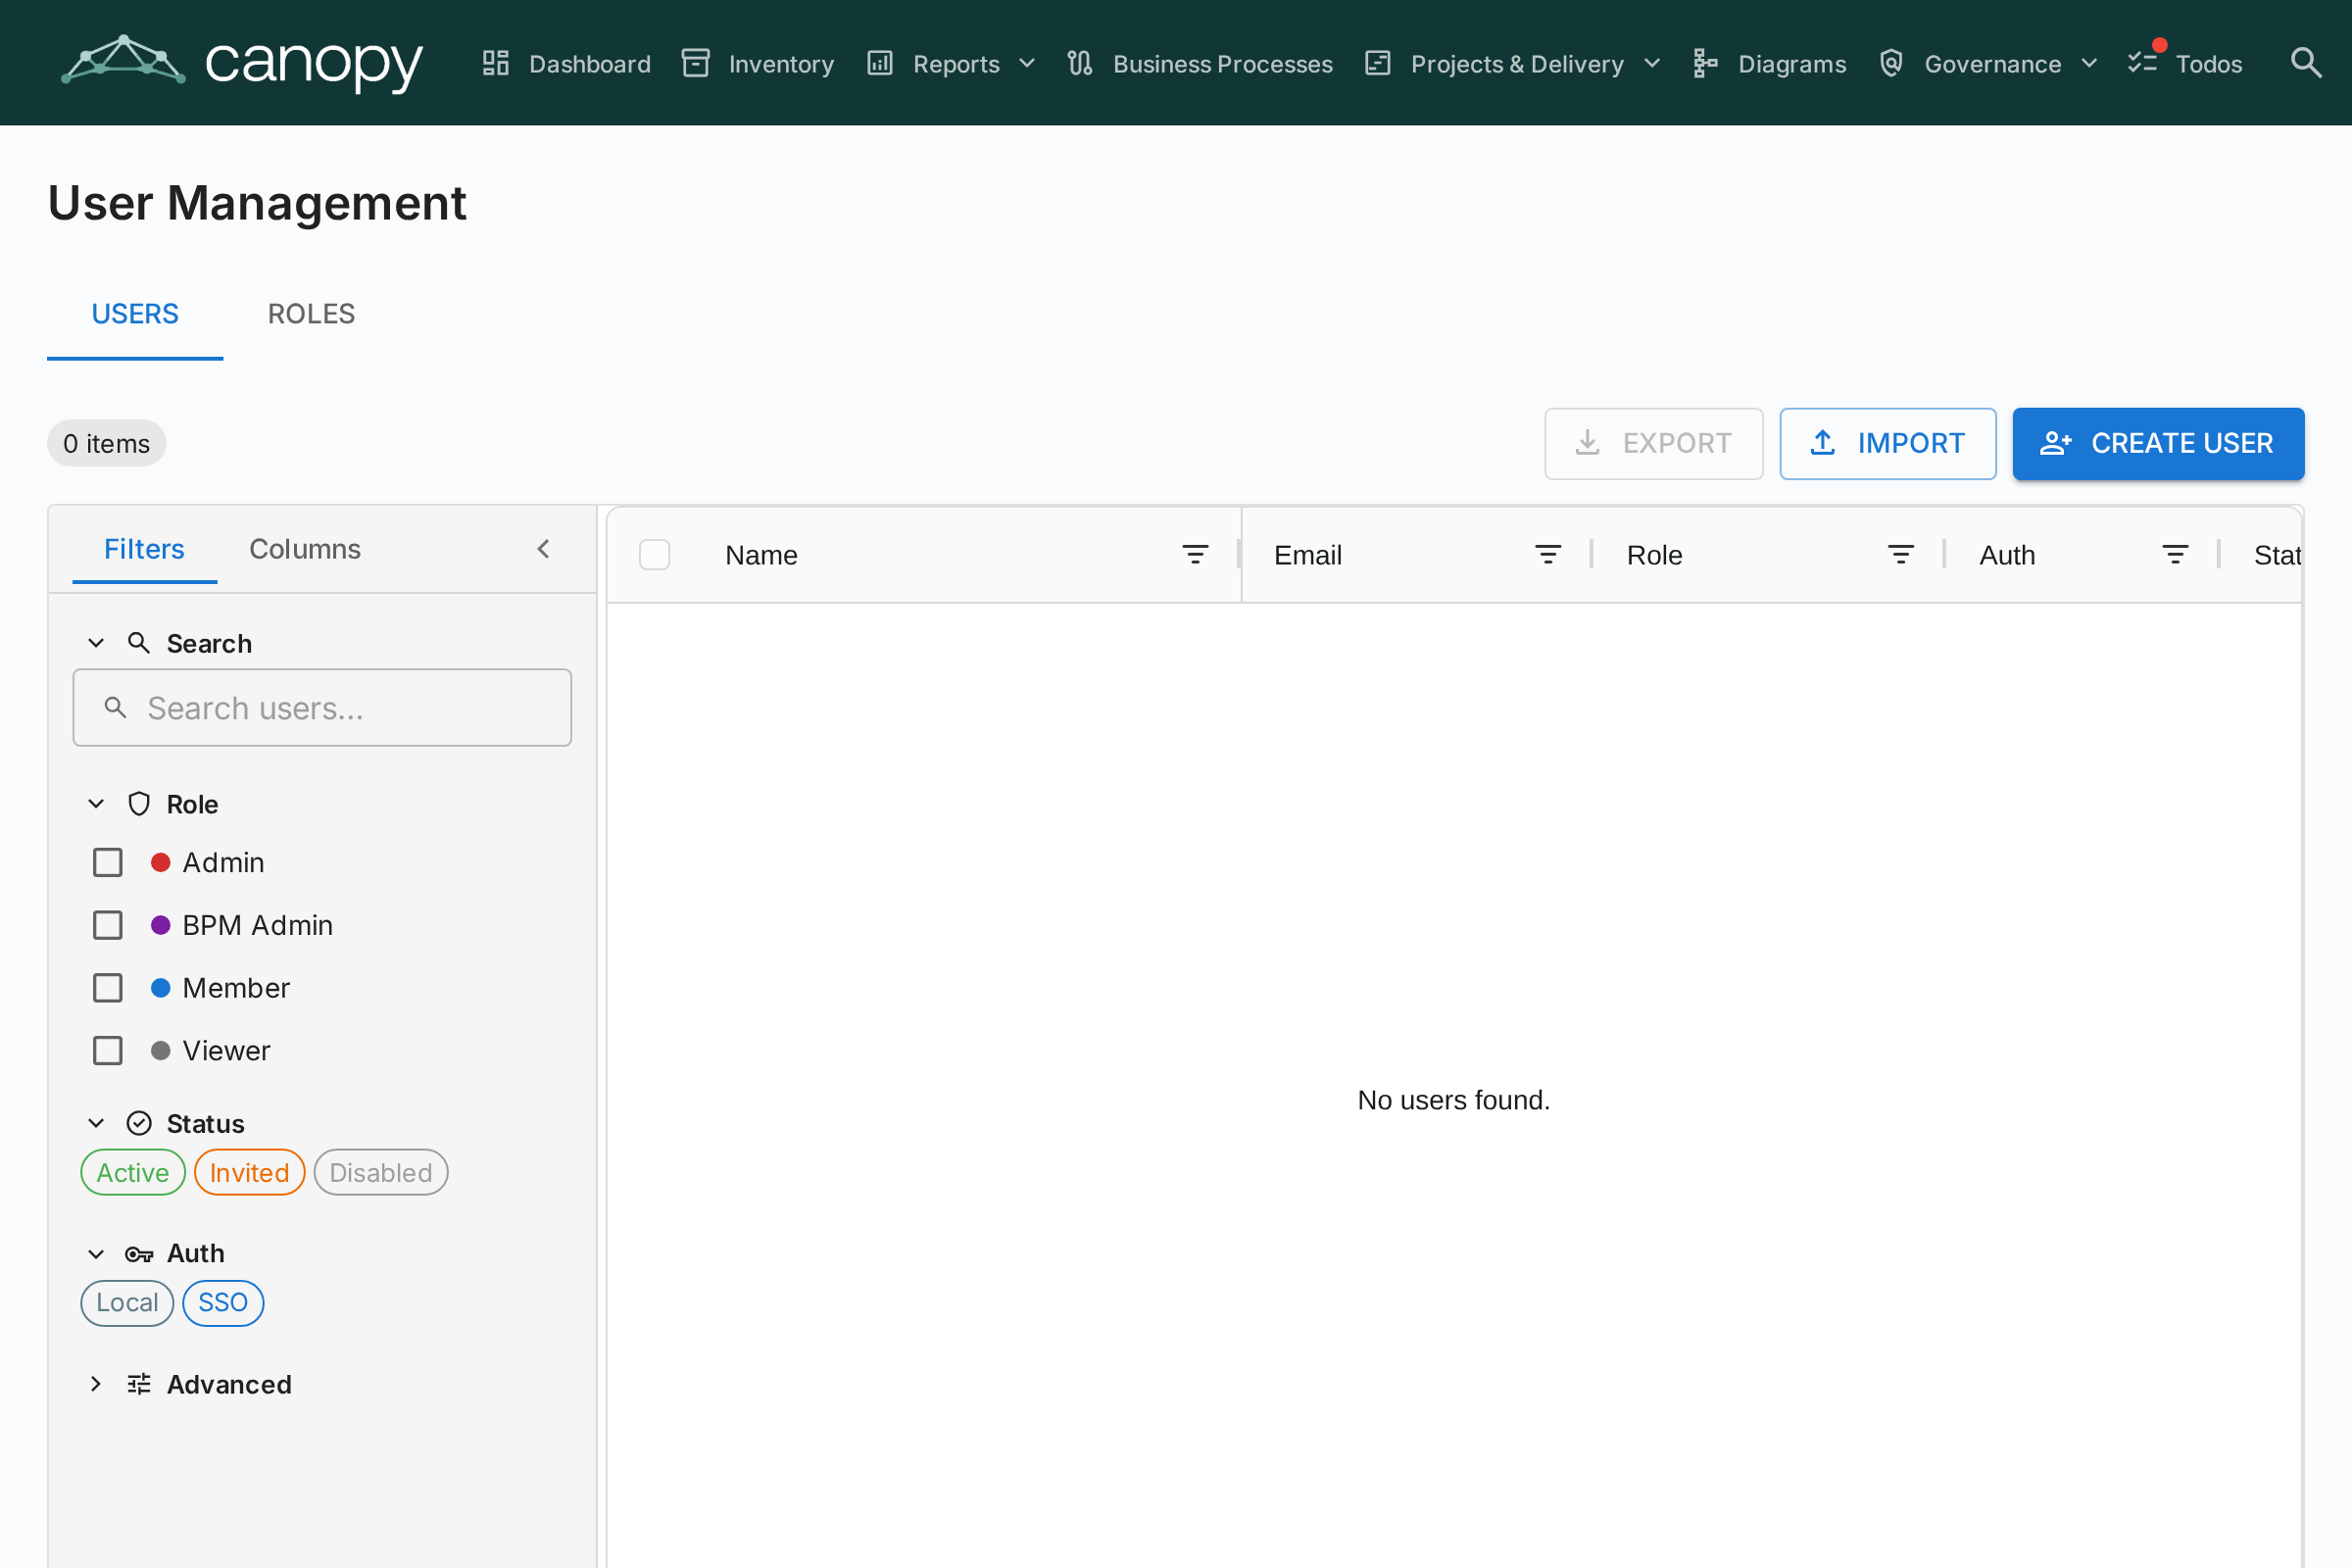Check the Member role checkbox
This screenshot has height=1568, width=2352.
tap(108, 988)
